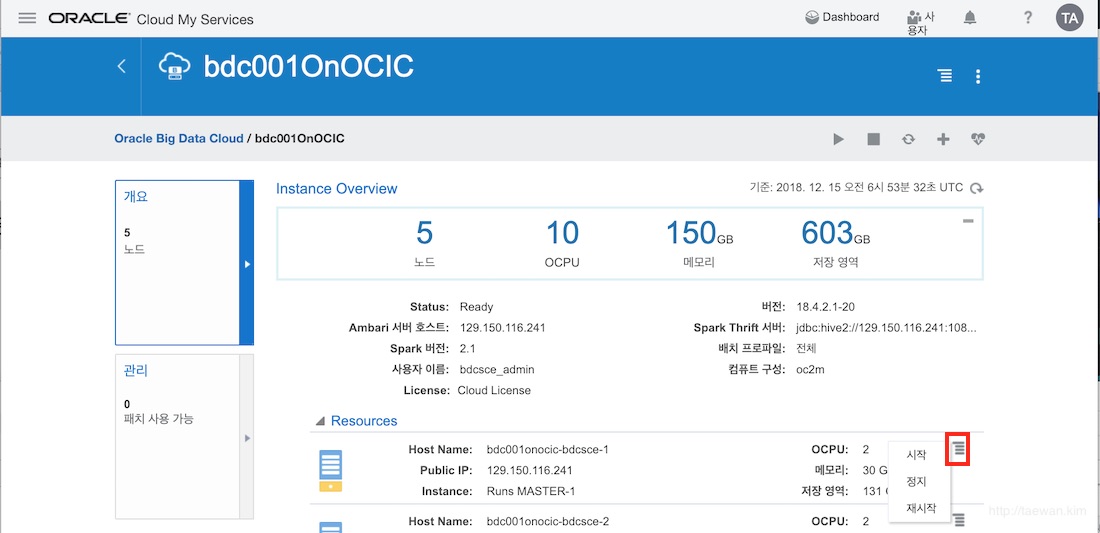The height and width of the screenshot is (533, 1100).
Task: Click the username bdcsce_admin
Action: tap(497, 369)
